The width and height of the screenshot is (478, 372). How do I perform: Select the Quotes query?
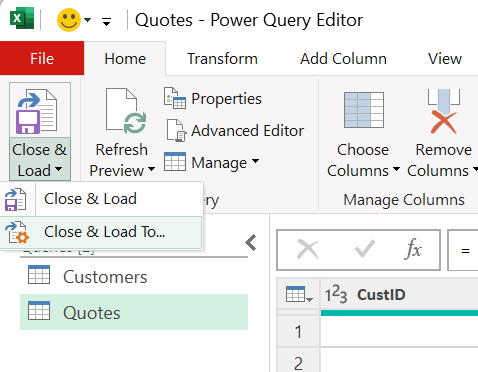point(134,312)
